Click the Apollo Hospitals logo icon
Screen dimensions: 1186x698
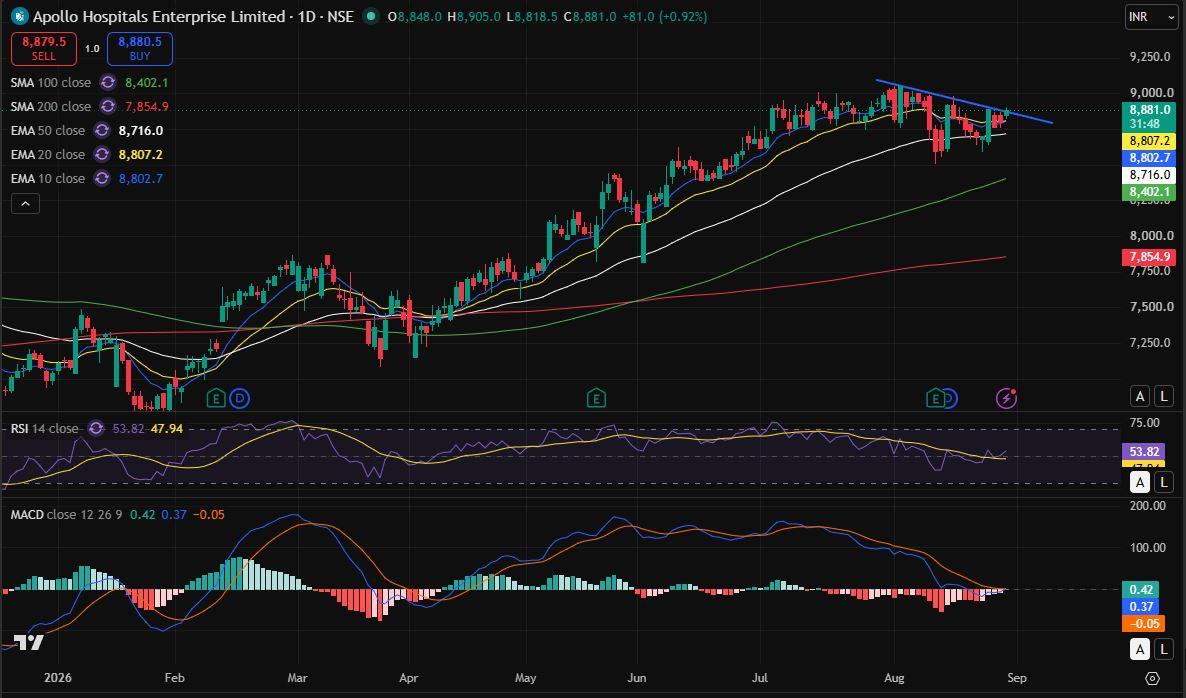point(20,16)
